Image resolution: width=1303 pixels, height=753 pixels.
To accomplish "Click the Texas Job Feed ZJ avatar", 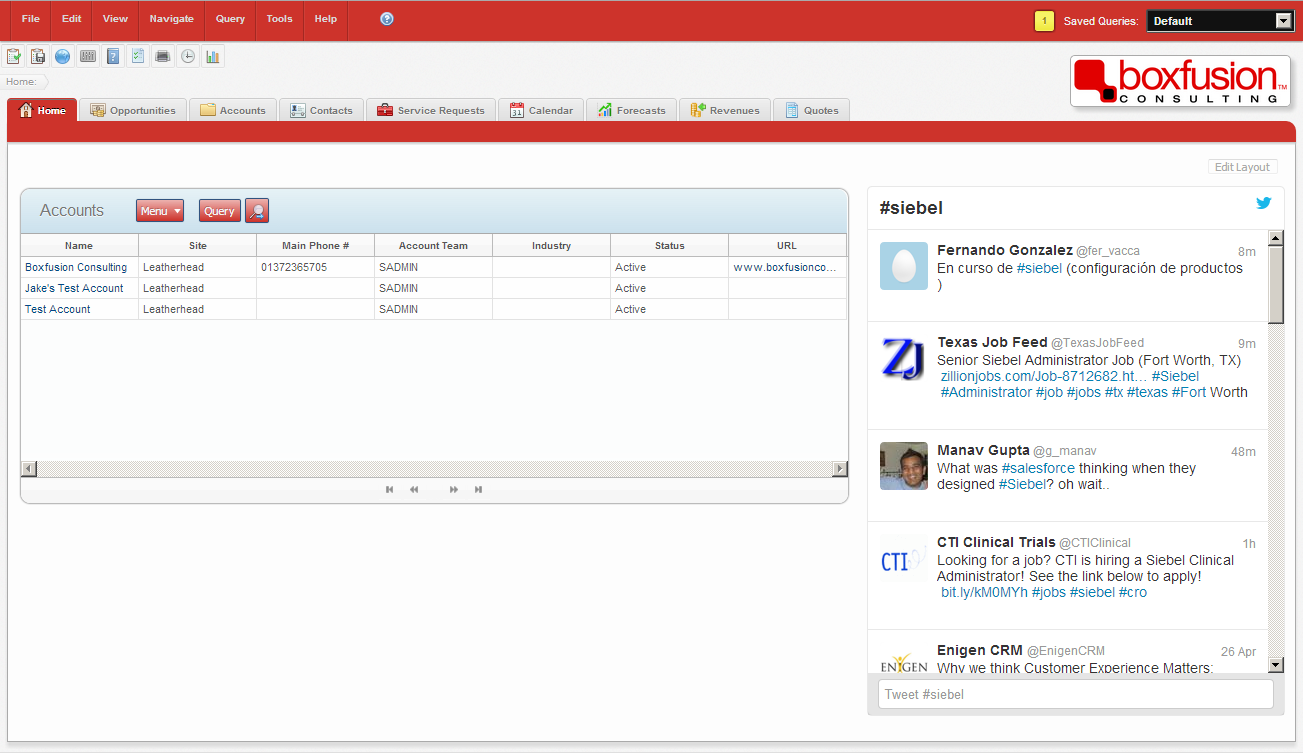I will (x=904, y=358).
